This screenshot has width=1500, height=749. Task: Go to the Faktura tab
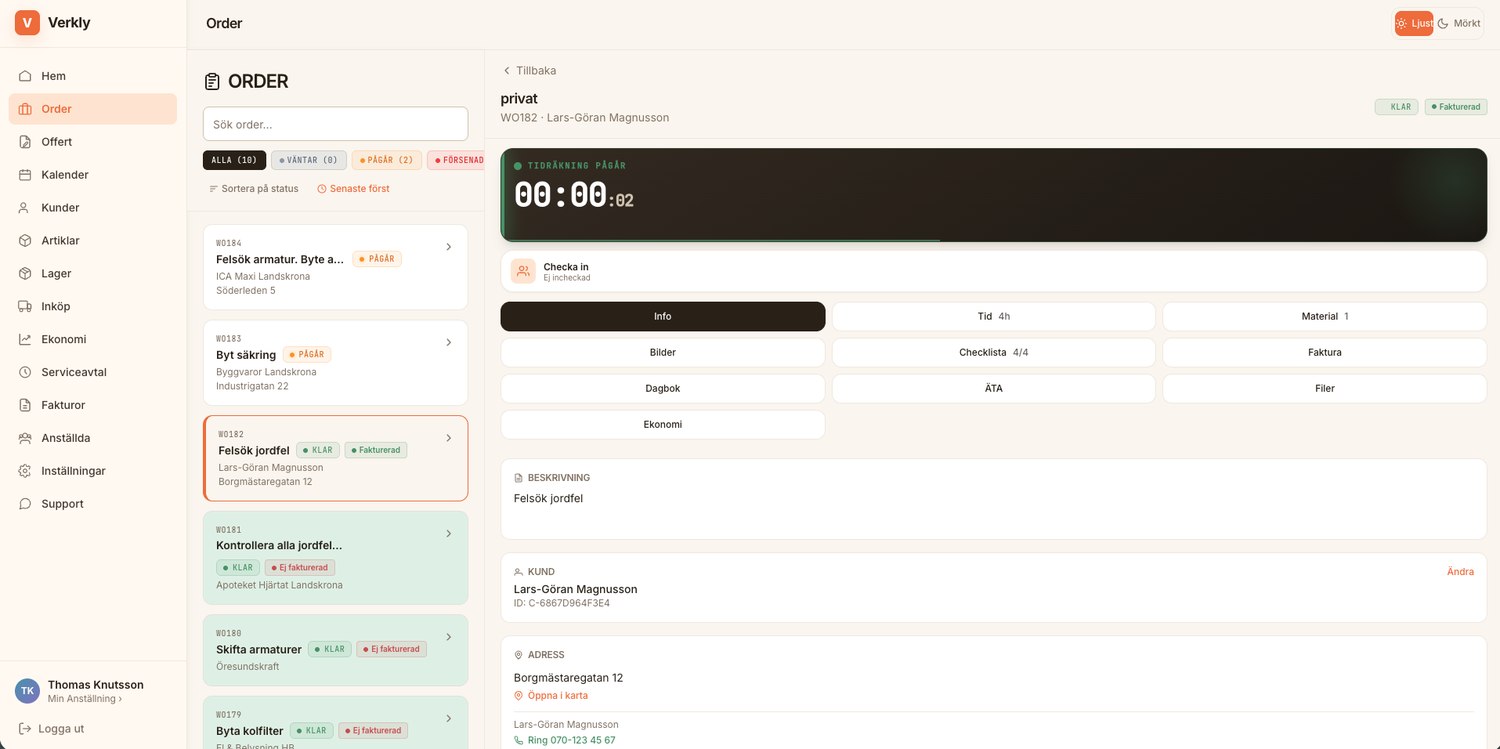tap(1324, 352)
